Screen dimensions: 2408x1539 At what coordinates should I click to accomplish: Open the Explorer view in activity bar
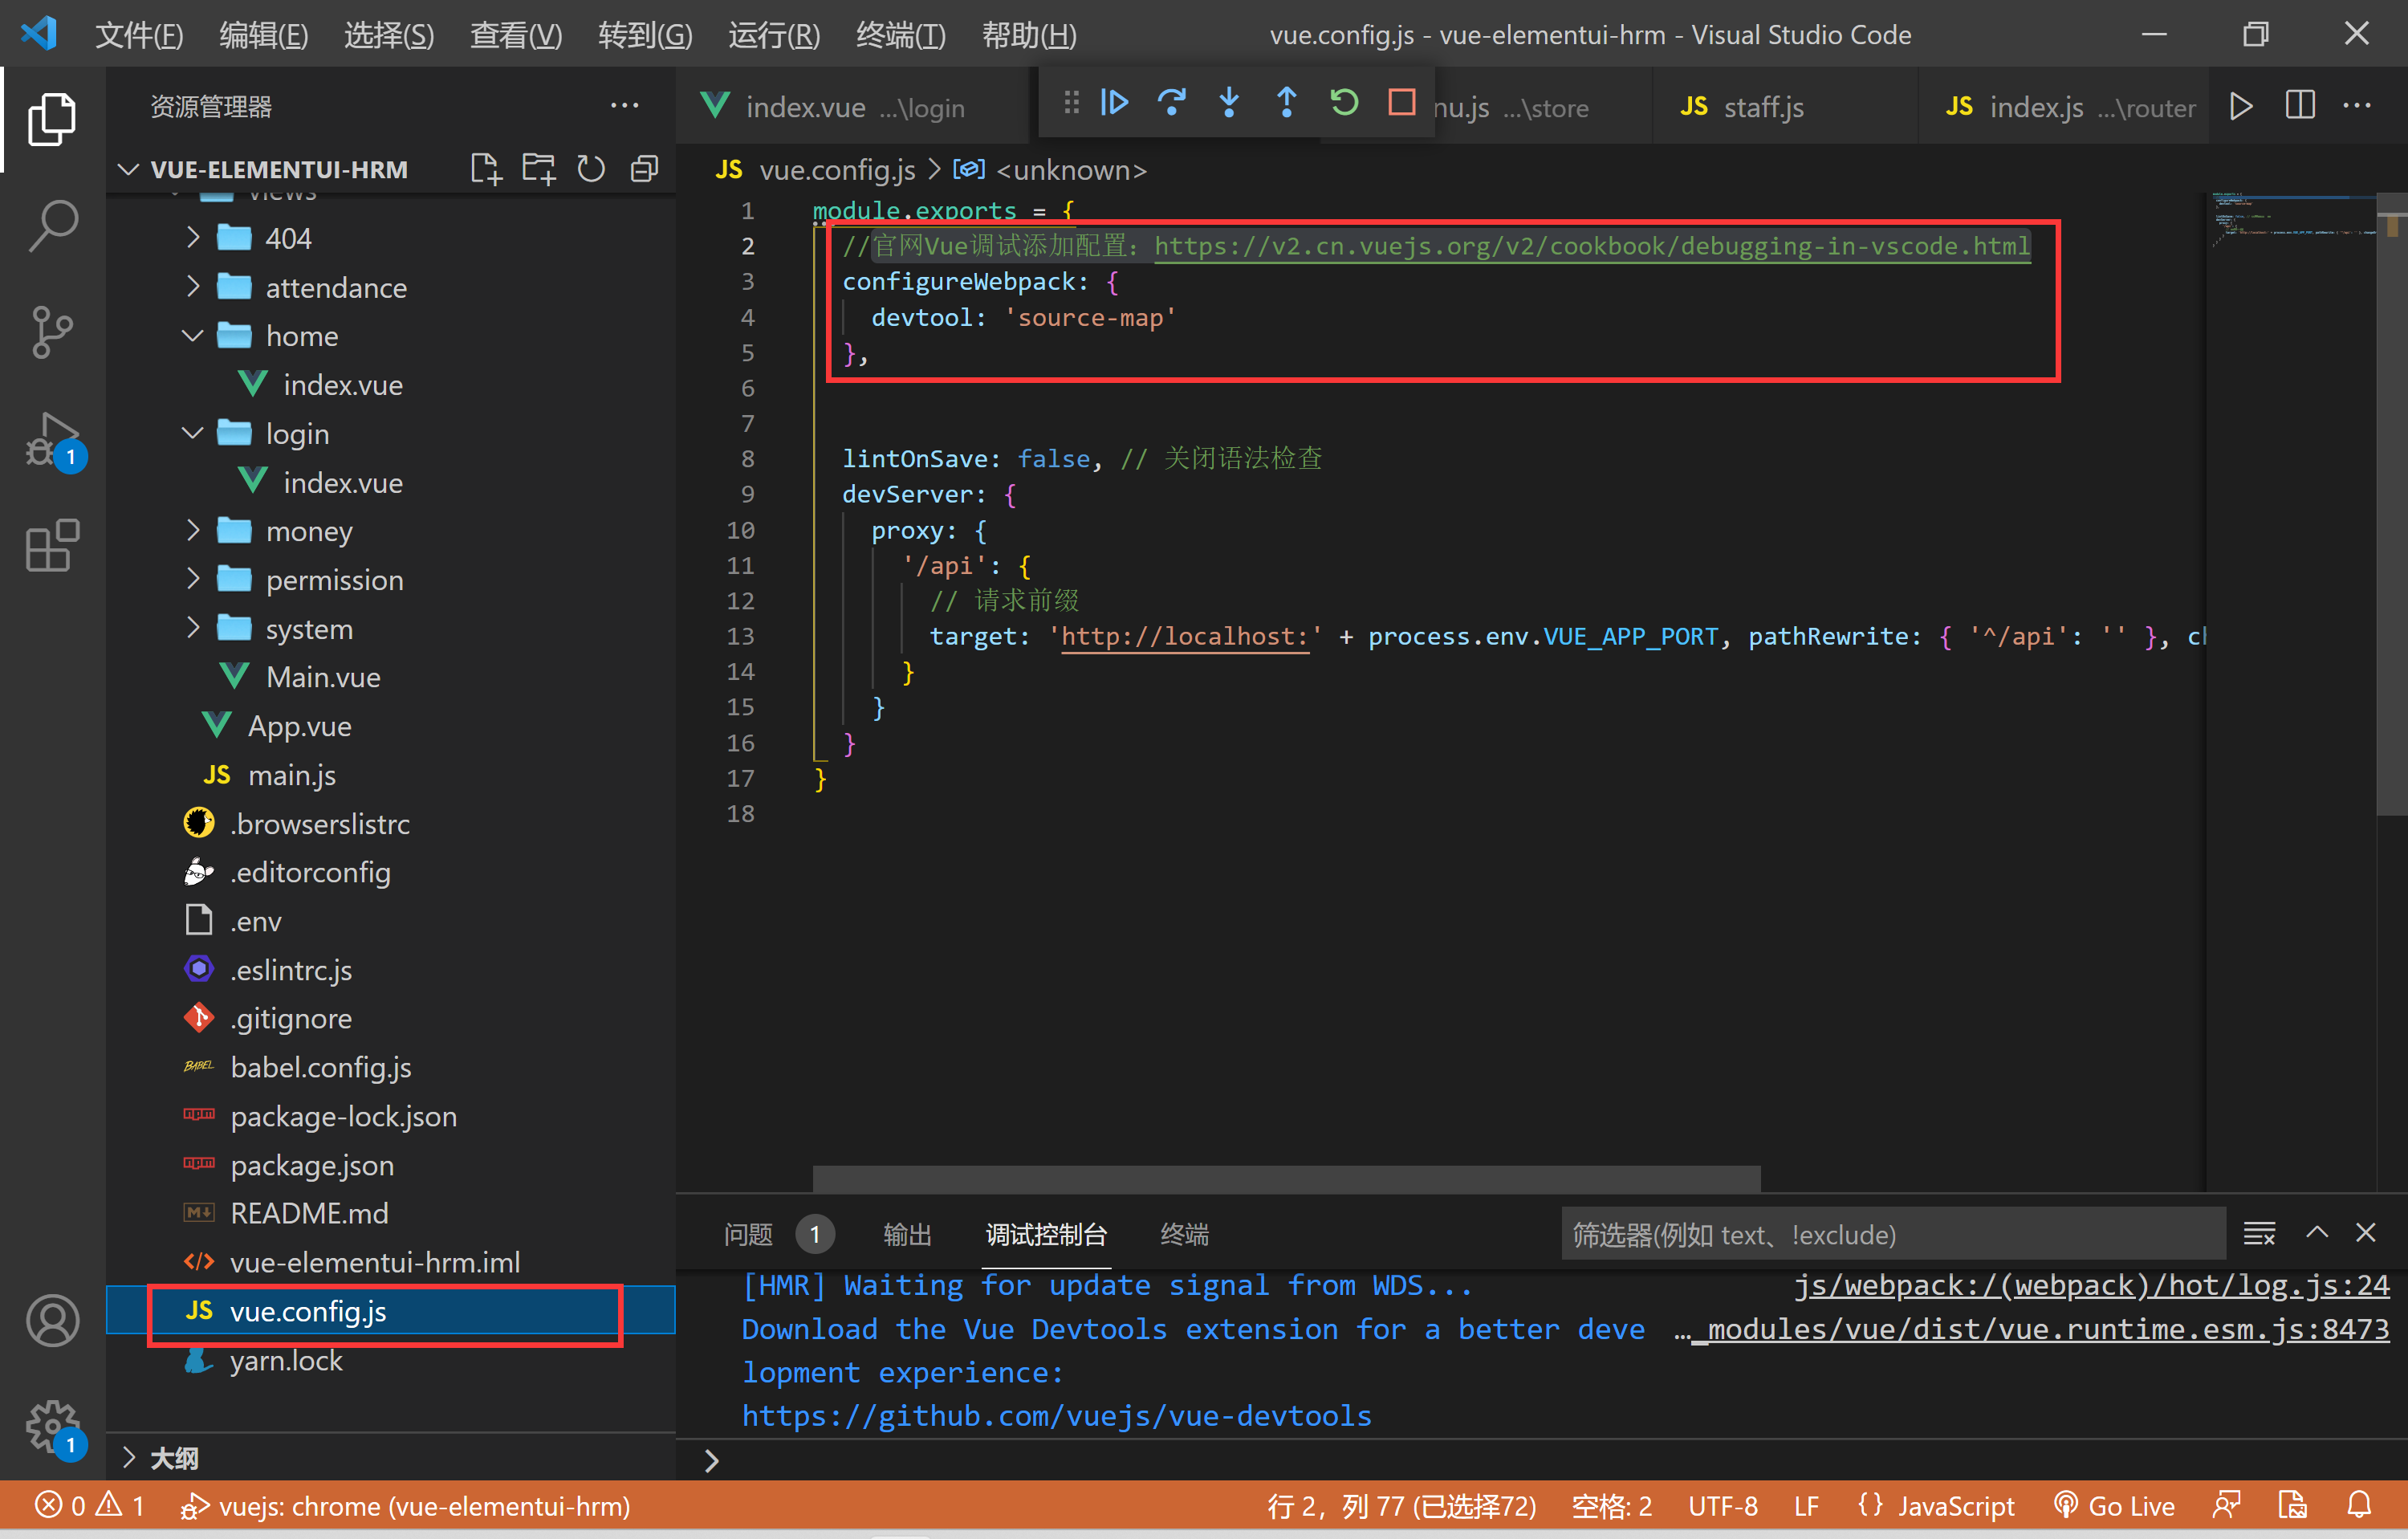52,119
